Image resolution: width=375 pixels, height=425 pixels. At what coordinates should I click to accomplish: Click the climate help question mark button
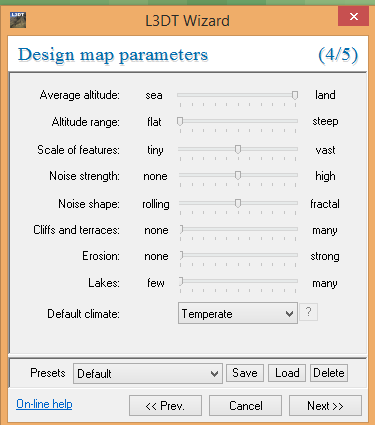pyautogui.click(x=308, y=312)
